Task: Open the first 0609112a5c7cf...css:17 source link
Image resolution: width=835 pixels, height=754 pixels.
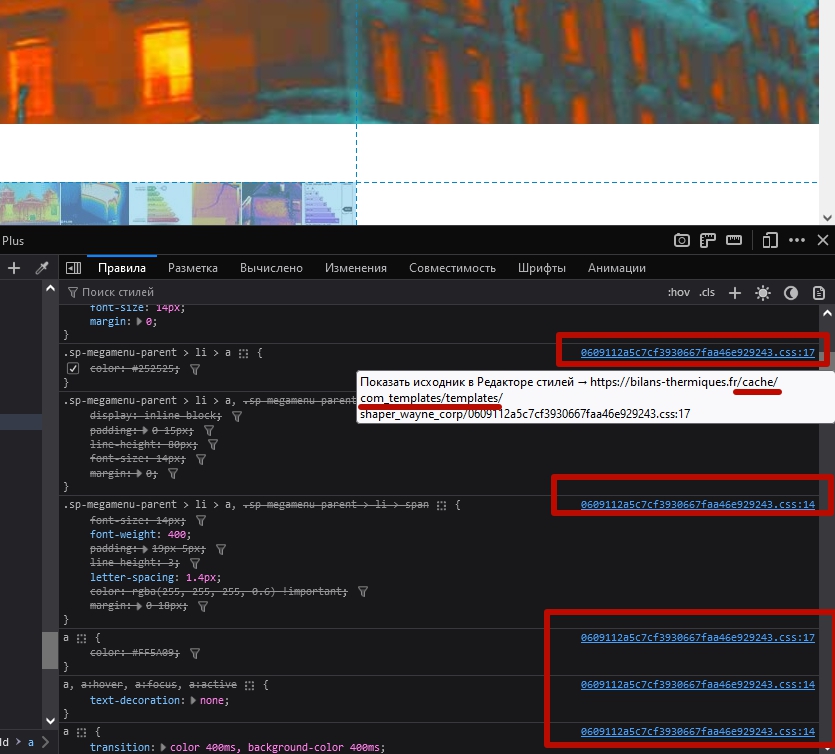Action: (697, 353)
